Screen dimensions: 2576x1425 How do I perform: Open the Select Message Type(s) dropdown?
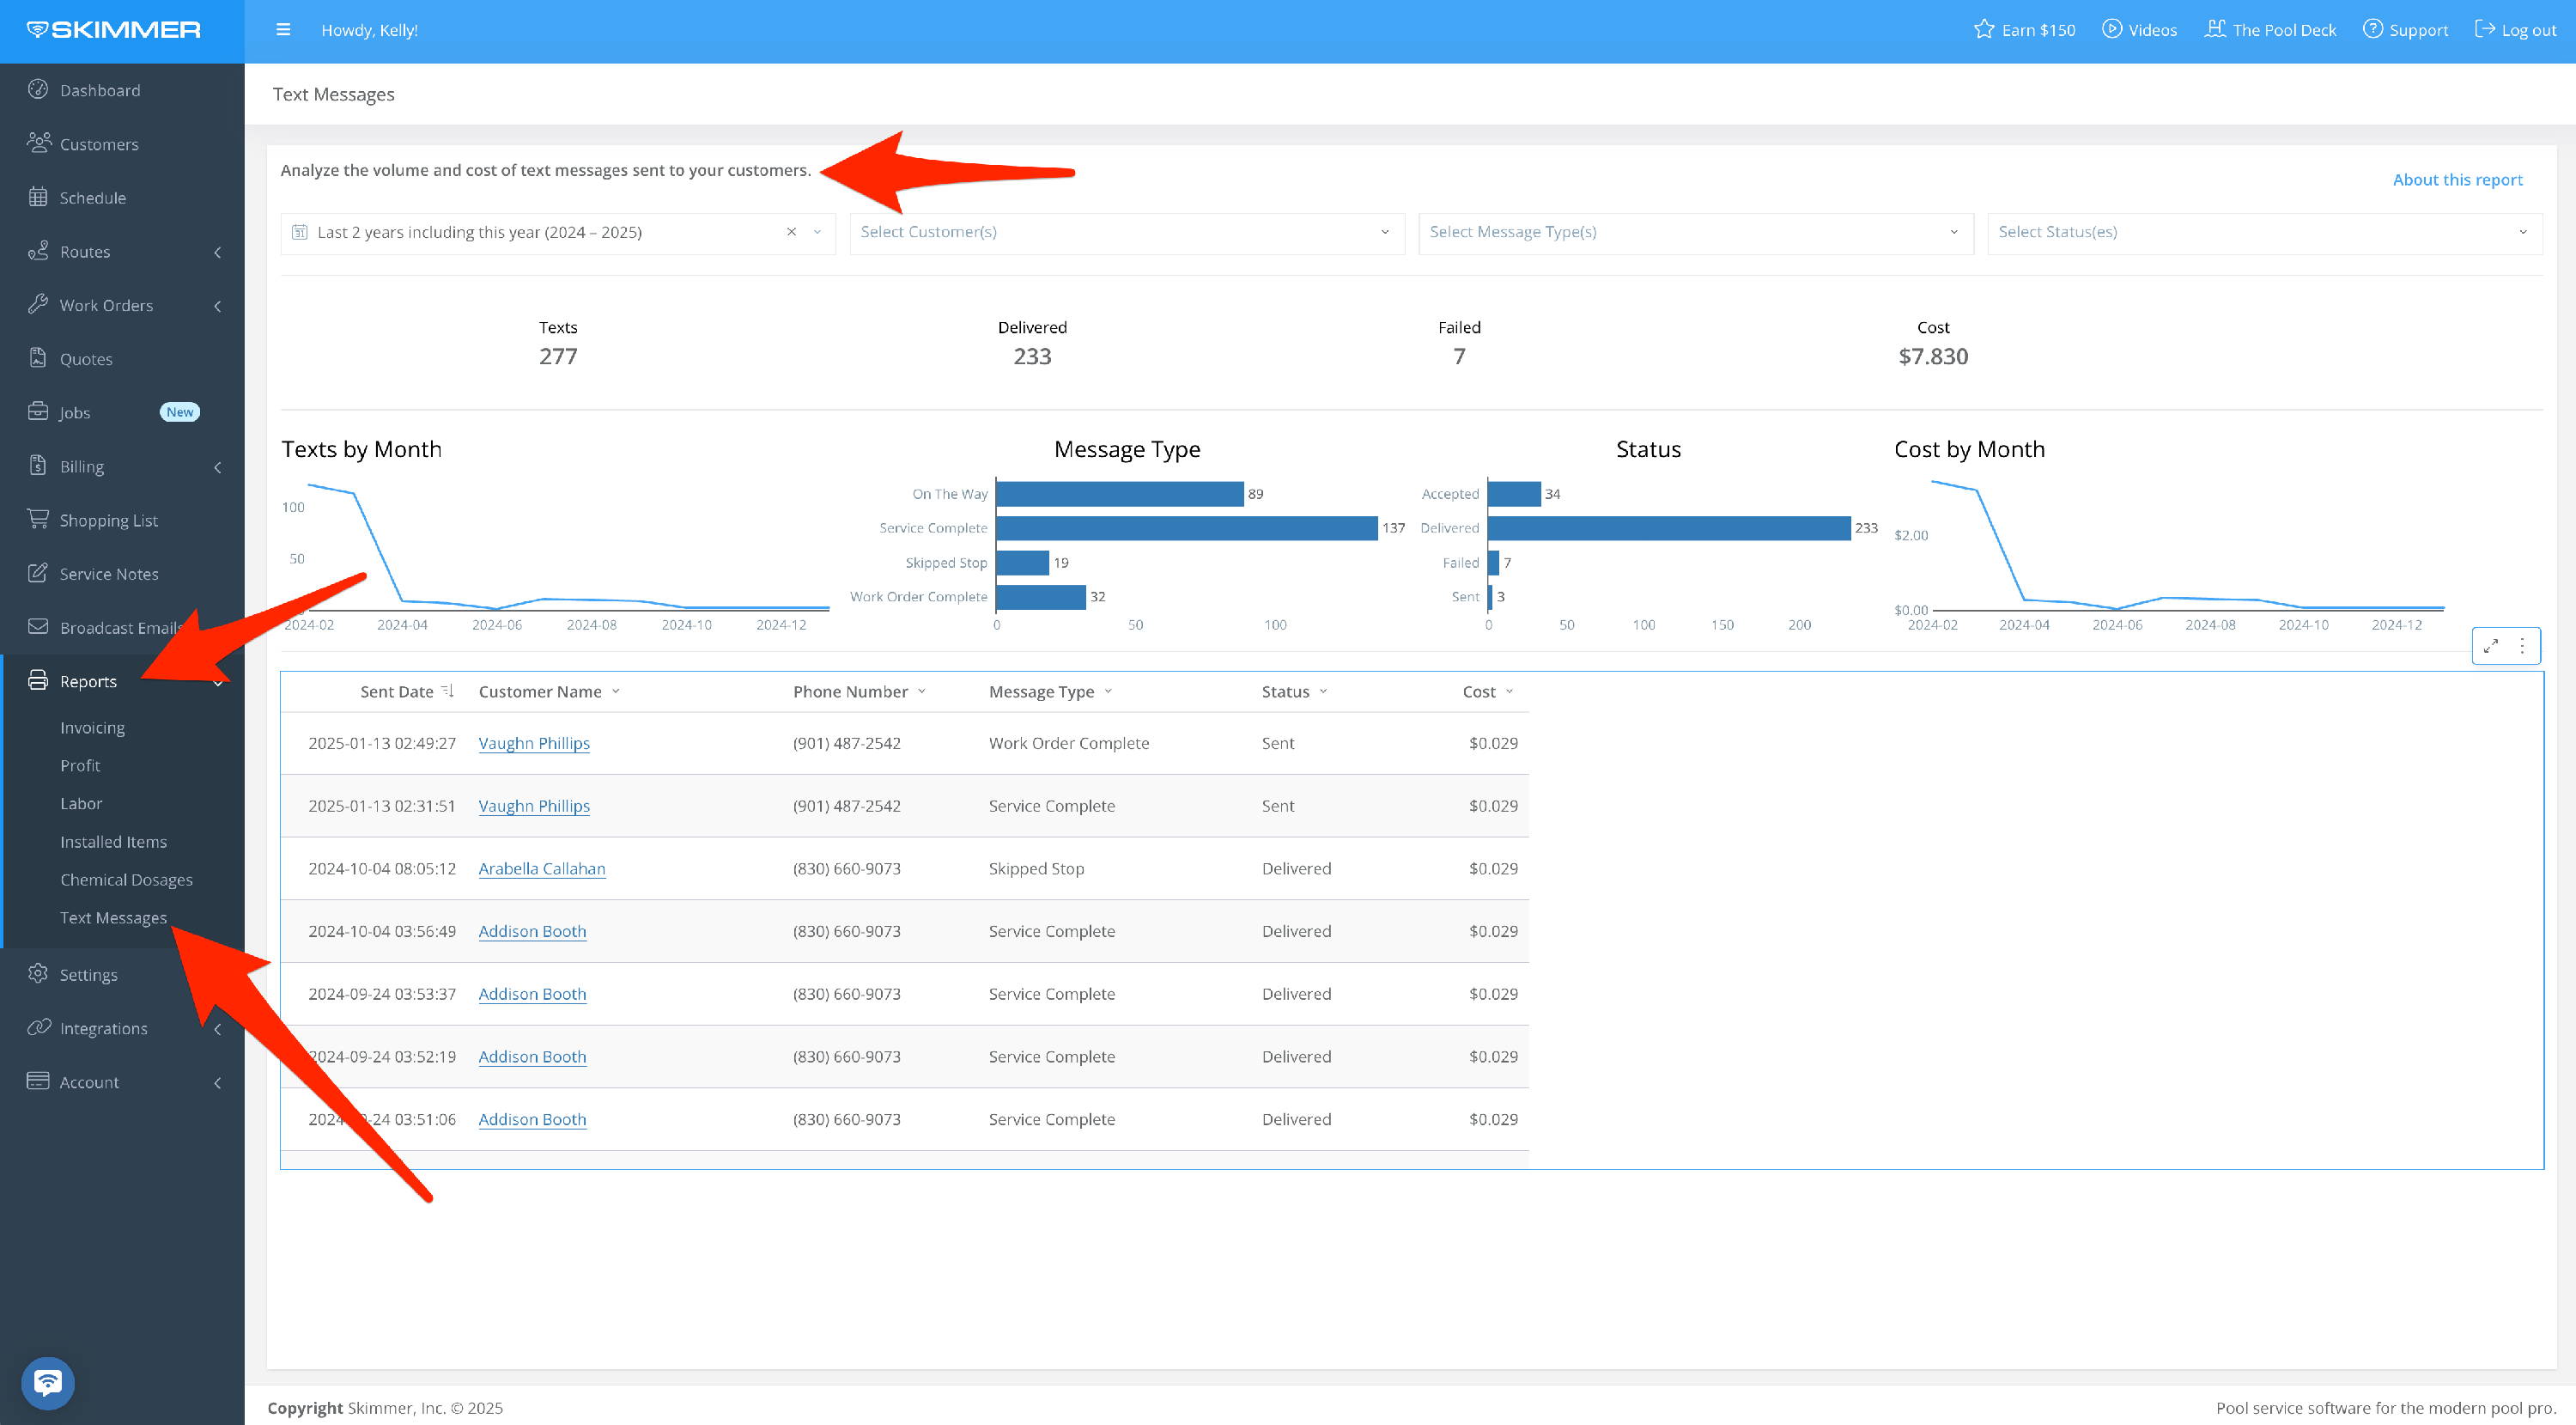(x=1694, y=232)
